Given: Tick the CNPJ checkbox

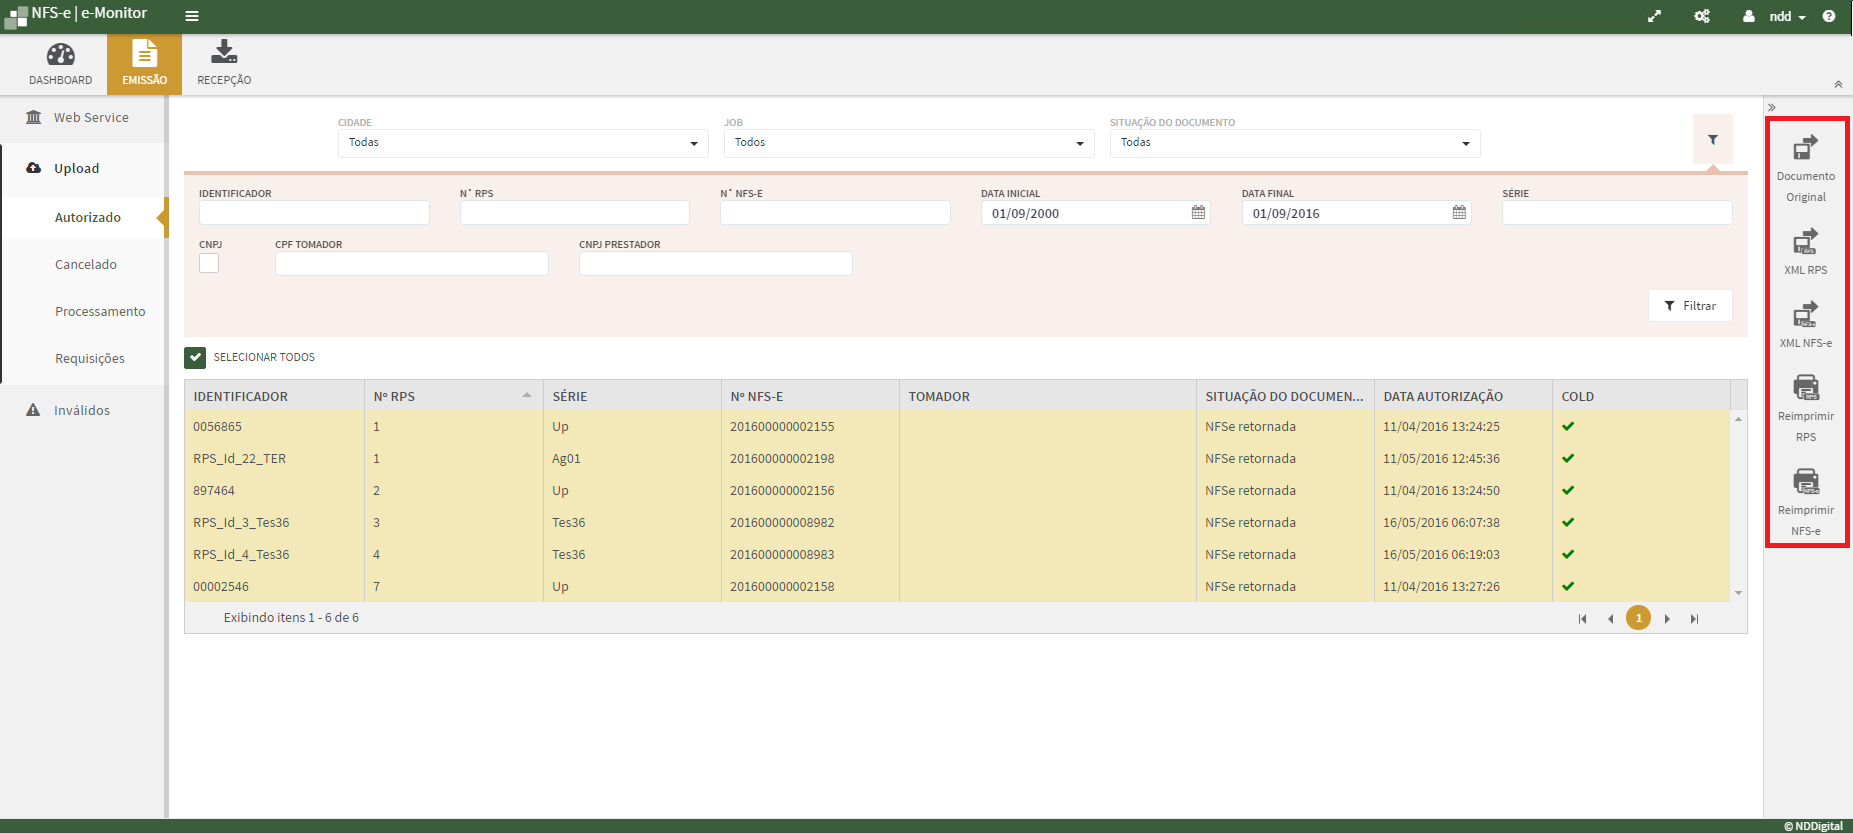Looking at the screenshot, I should 209,263.
